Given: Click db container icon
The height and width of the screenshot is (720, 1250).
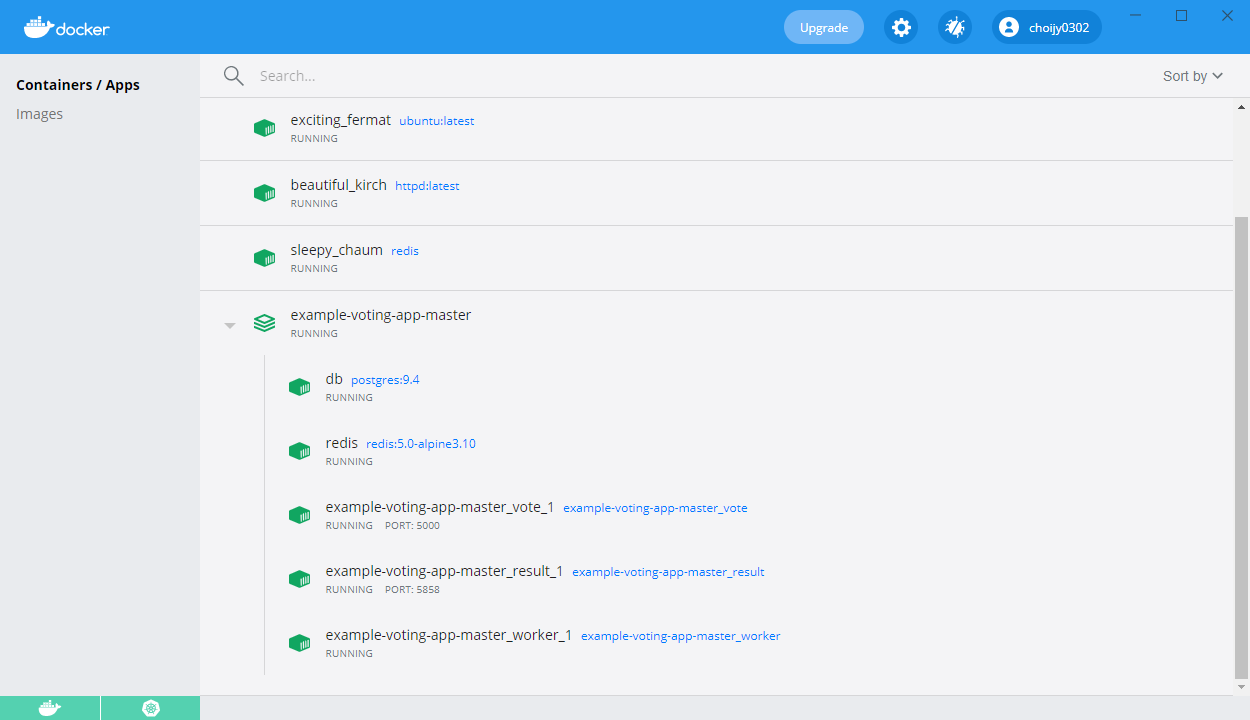Looking at the screenshot, I should [x=299, y=387].
